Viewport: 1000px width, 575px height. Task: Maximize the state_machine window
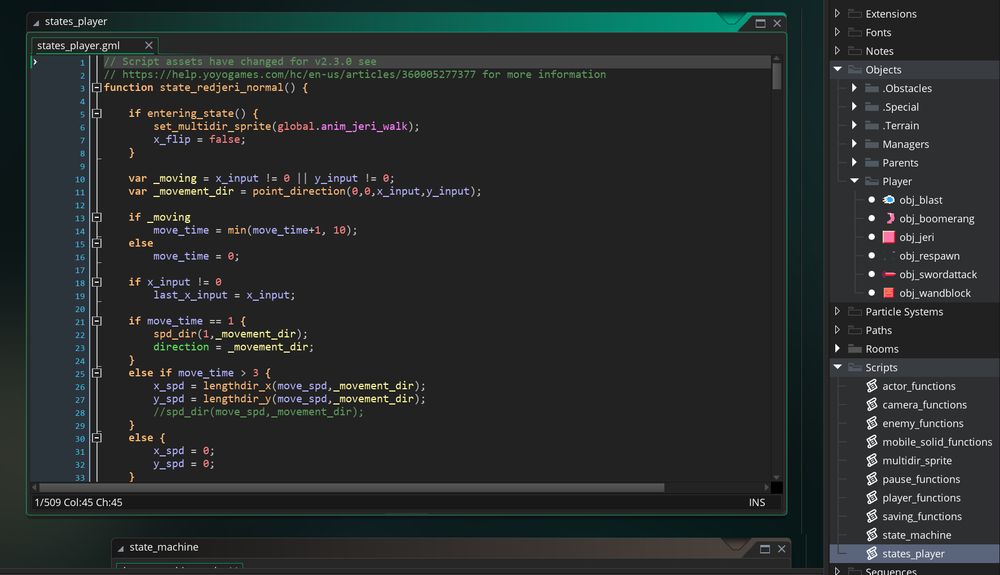tap(765, 549)
